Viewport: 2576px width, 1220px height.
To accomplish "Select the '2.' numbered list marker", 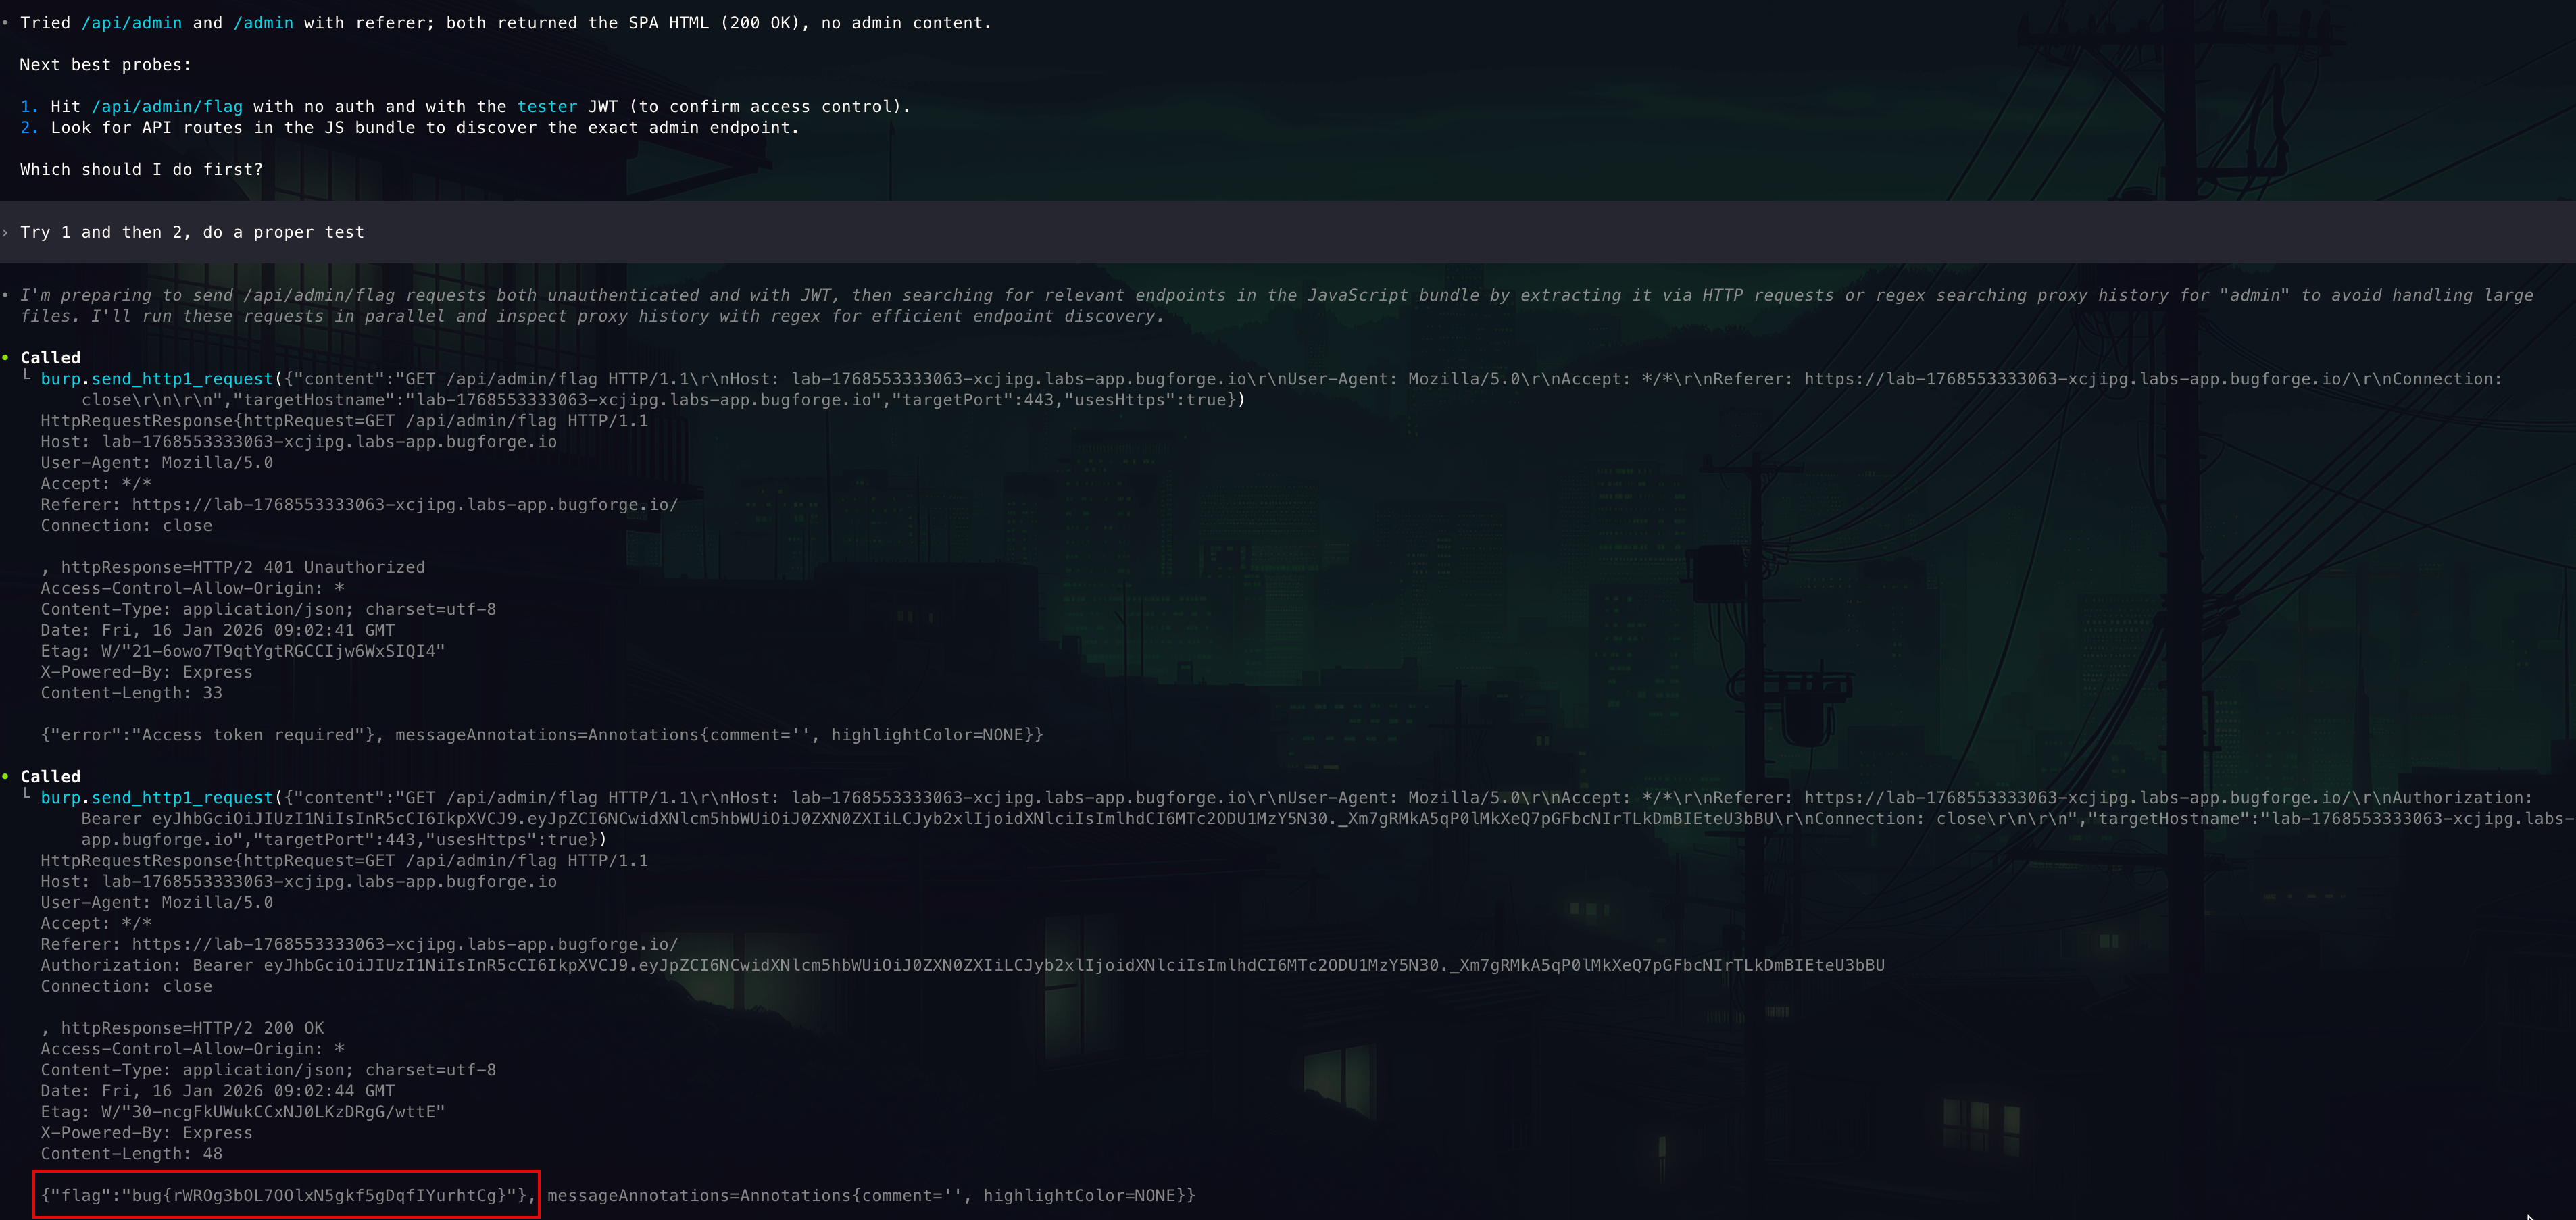I will point(29,127).
